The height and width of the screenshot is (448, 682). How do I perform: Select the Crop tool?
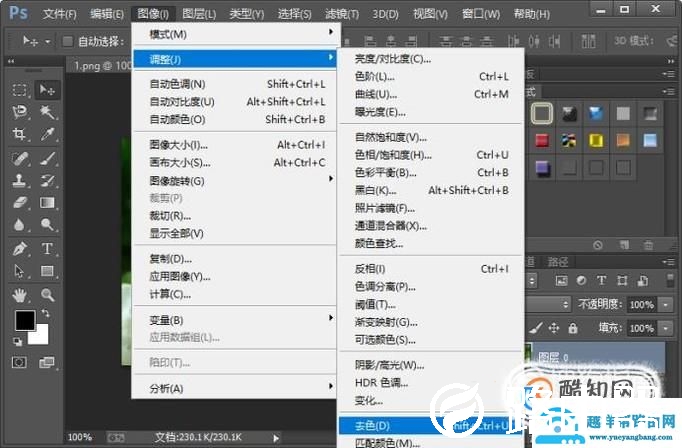pos(20,134)
